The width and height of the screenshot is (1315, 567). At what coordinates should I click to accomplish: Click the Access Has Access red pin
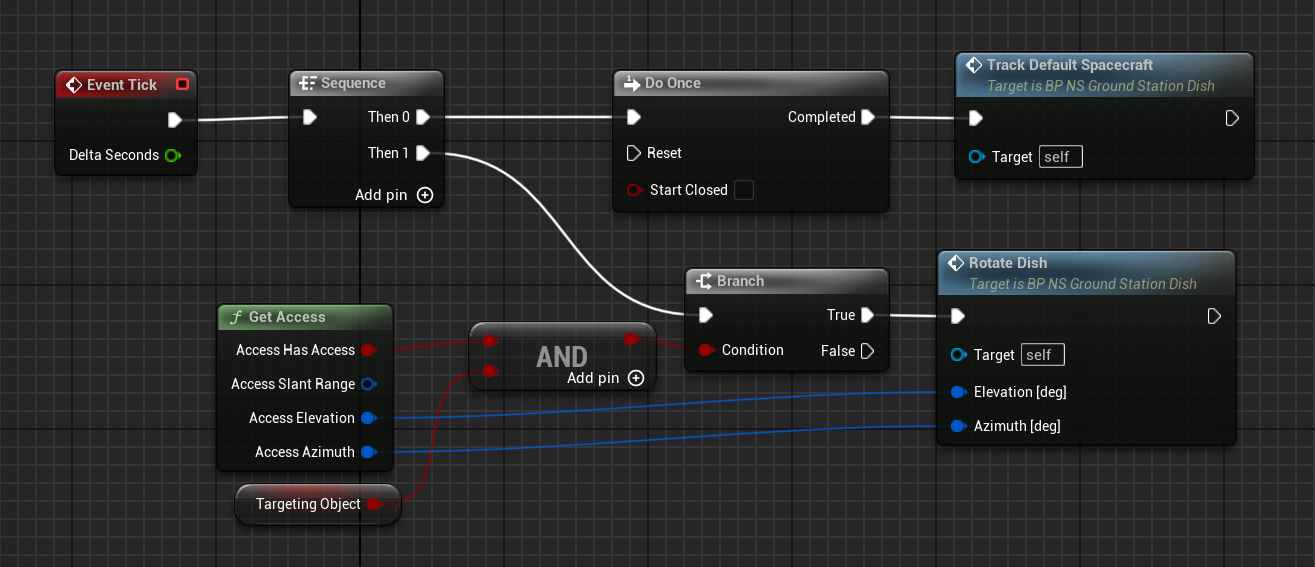pos(367,350)
